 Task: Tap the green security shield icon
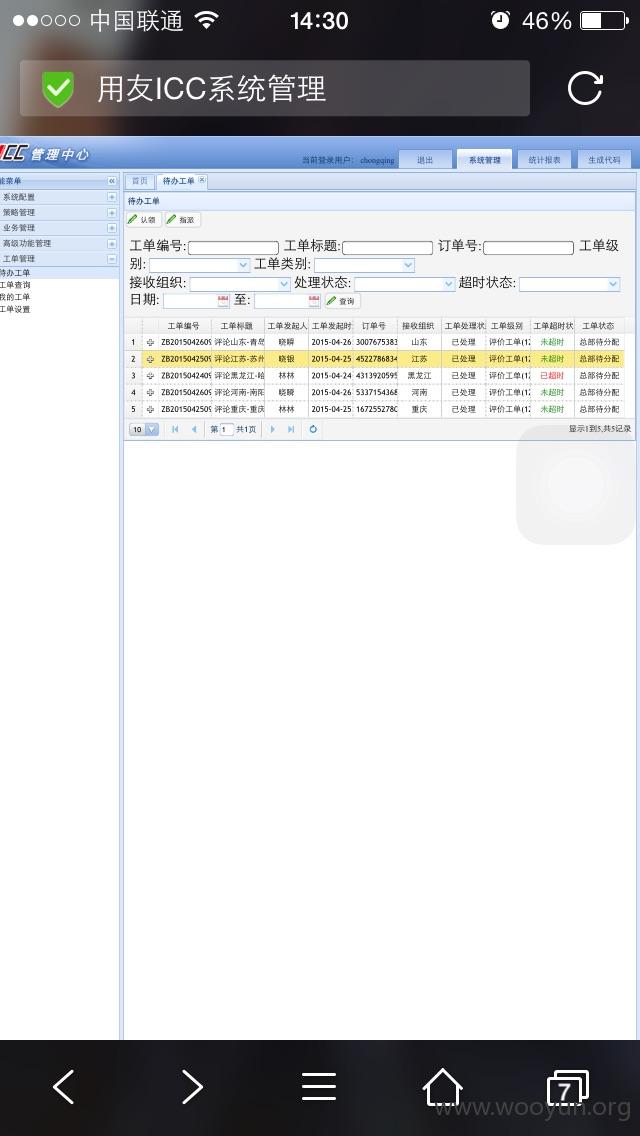pyautogui.click(x=58, y=88)
